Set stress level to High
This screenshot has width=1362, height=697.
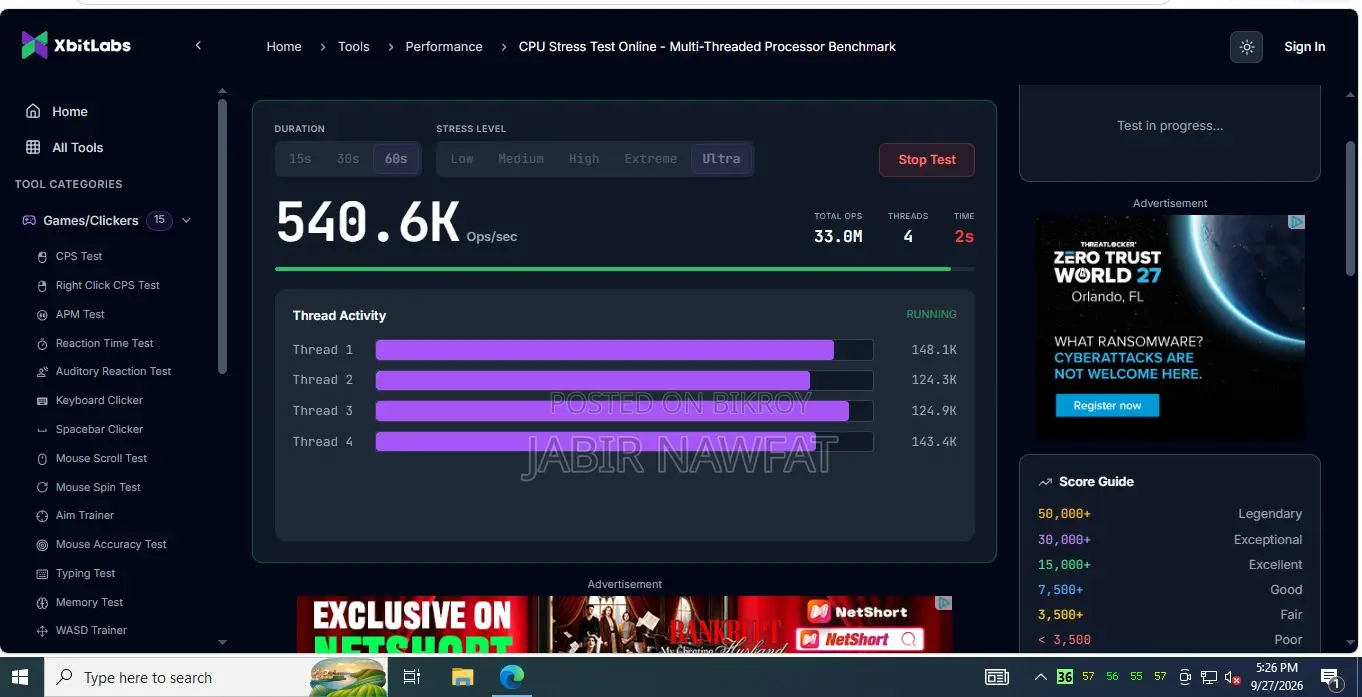point(584,159)
